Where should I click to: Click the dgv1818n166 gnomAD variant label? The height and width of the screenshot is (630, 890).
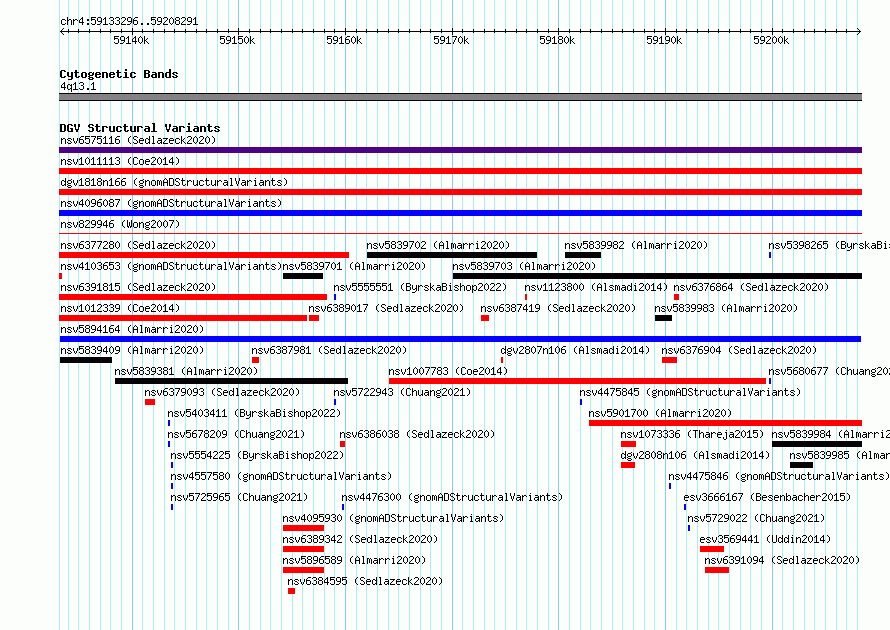pyautogui.click(x=174, y=182)
